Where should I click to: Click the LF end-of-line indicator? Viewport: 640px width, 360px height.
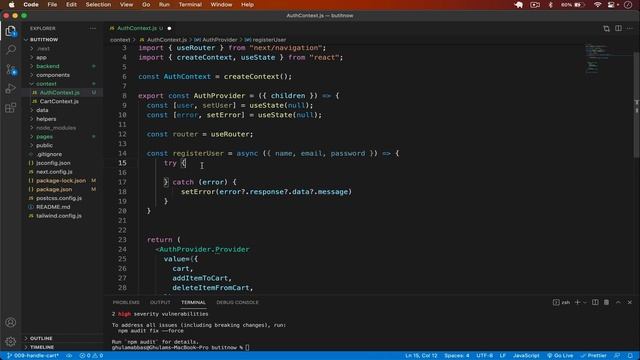coord(503,356)
